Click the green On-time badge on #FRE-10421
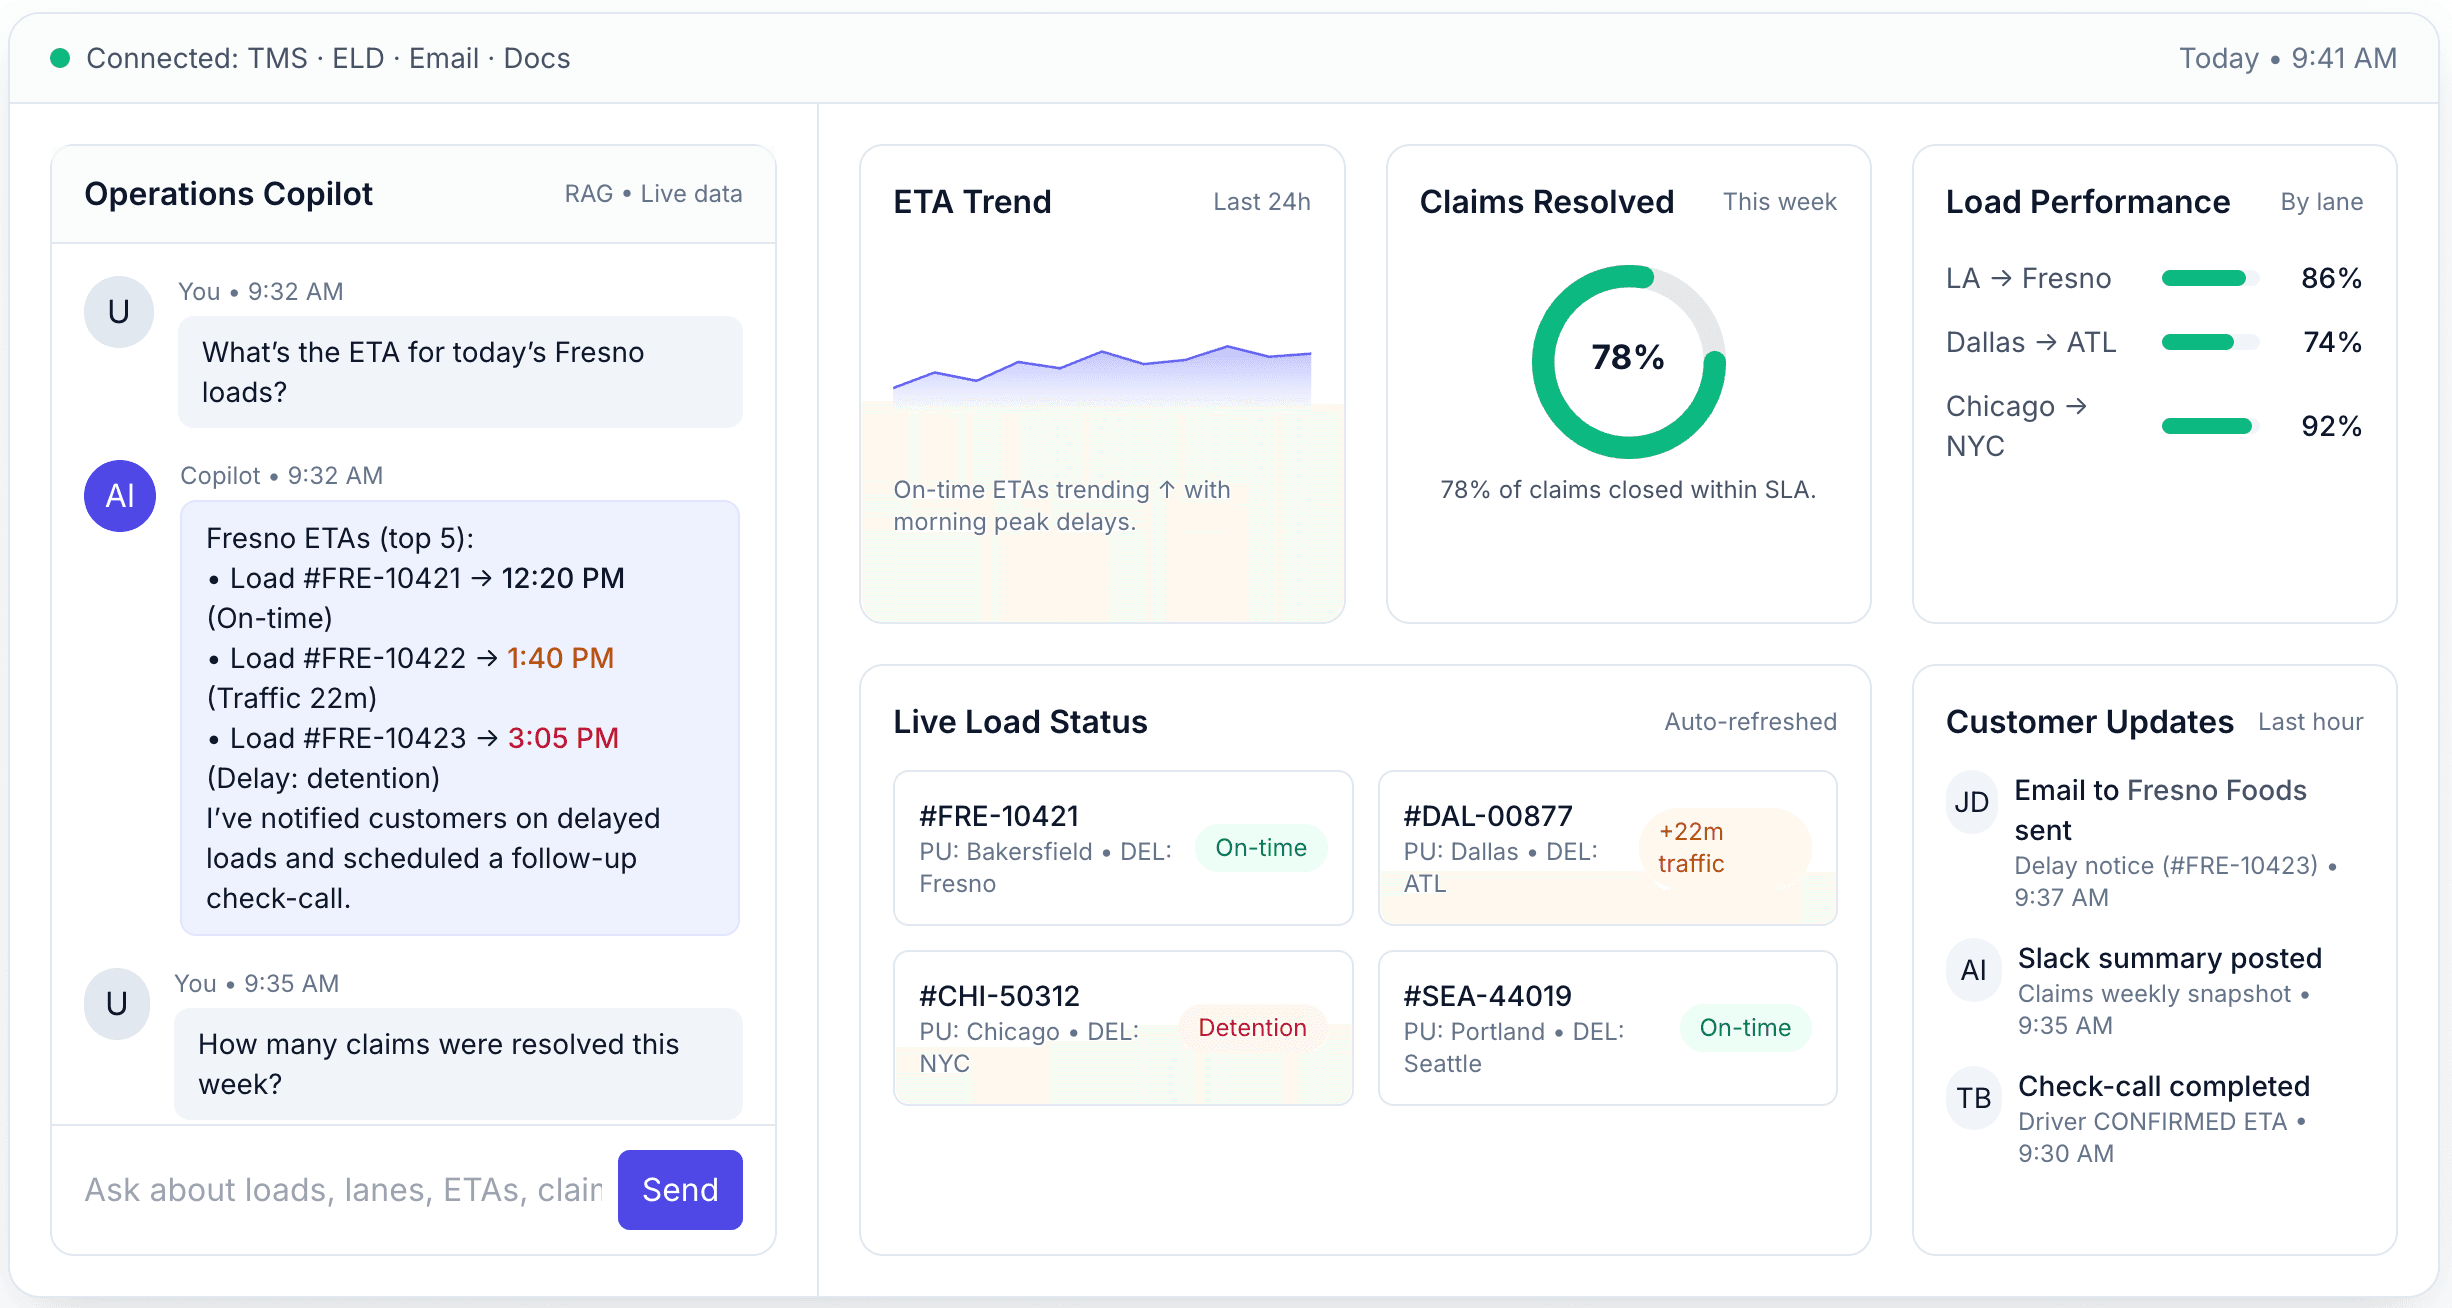This screenshot has width=2452, height=1308. pyautogui.click(x=1261, y=848)
